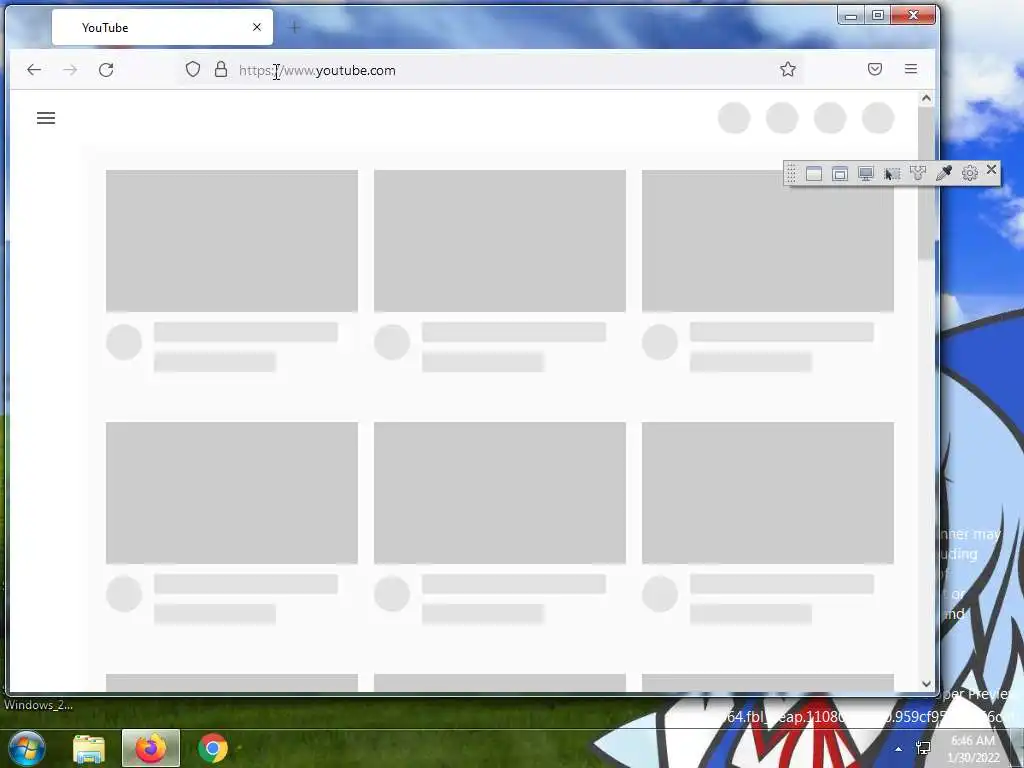The width and height of the screenshot is (1024, 768).
Task: Close the YouTube tab
Action: (x=257, y=27)
